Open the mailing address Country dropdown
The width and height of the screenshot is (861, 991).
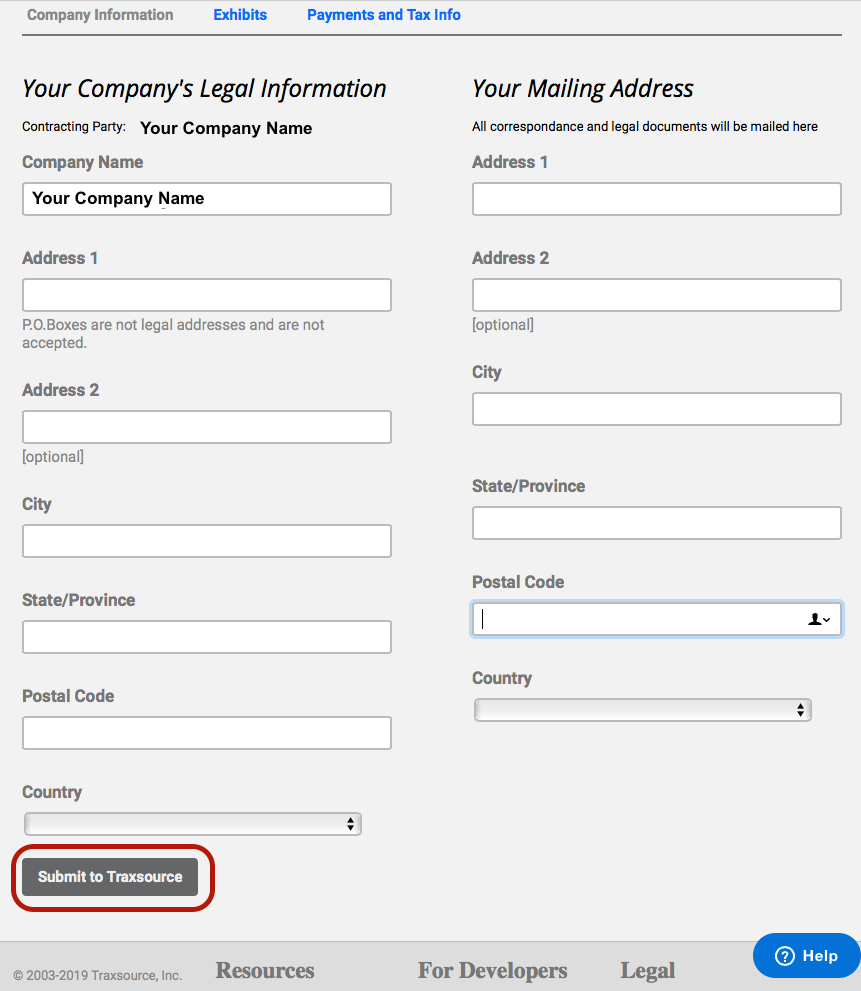pos(642,710)
